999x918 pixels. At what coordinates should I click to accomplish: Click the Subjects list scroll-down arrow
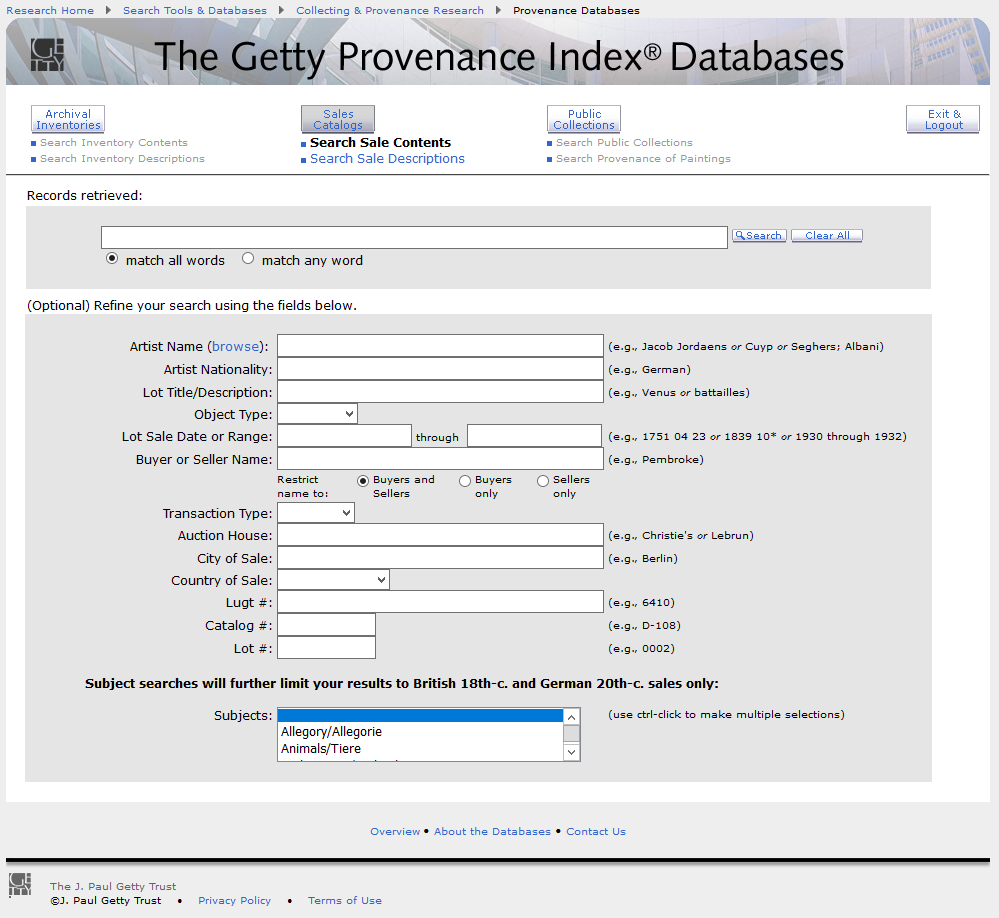(571, 752)
